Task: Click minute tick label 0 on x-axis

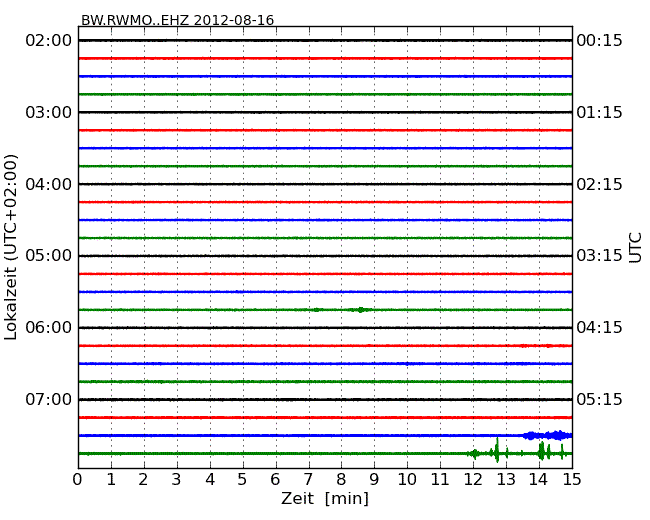Action: pyautogui.click(x=78, y=480)
